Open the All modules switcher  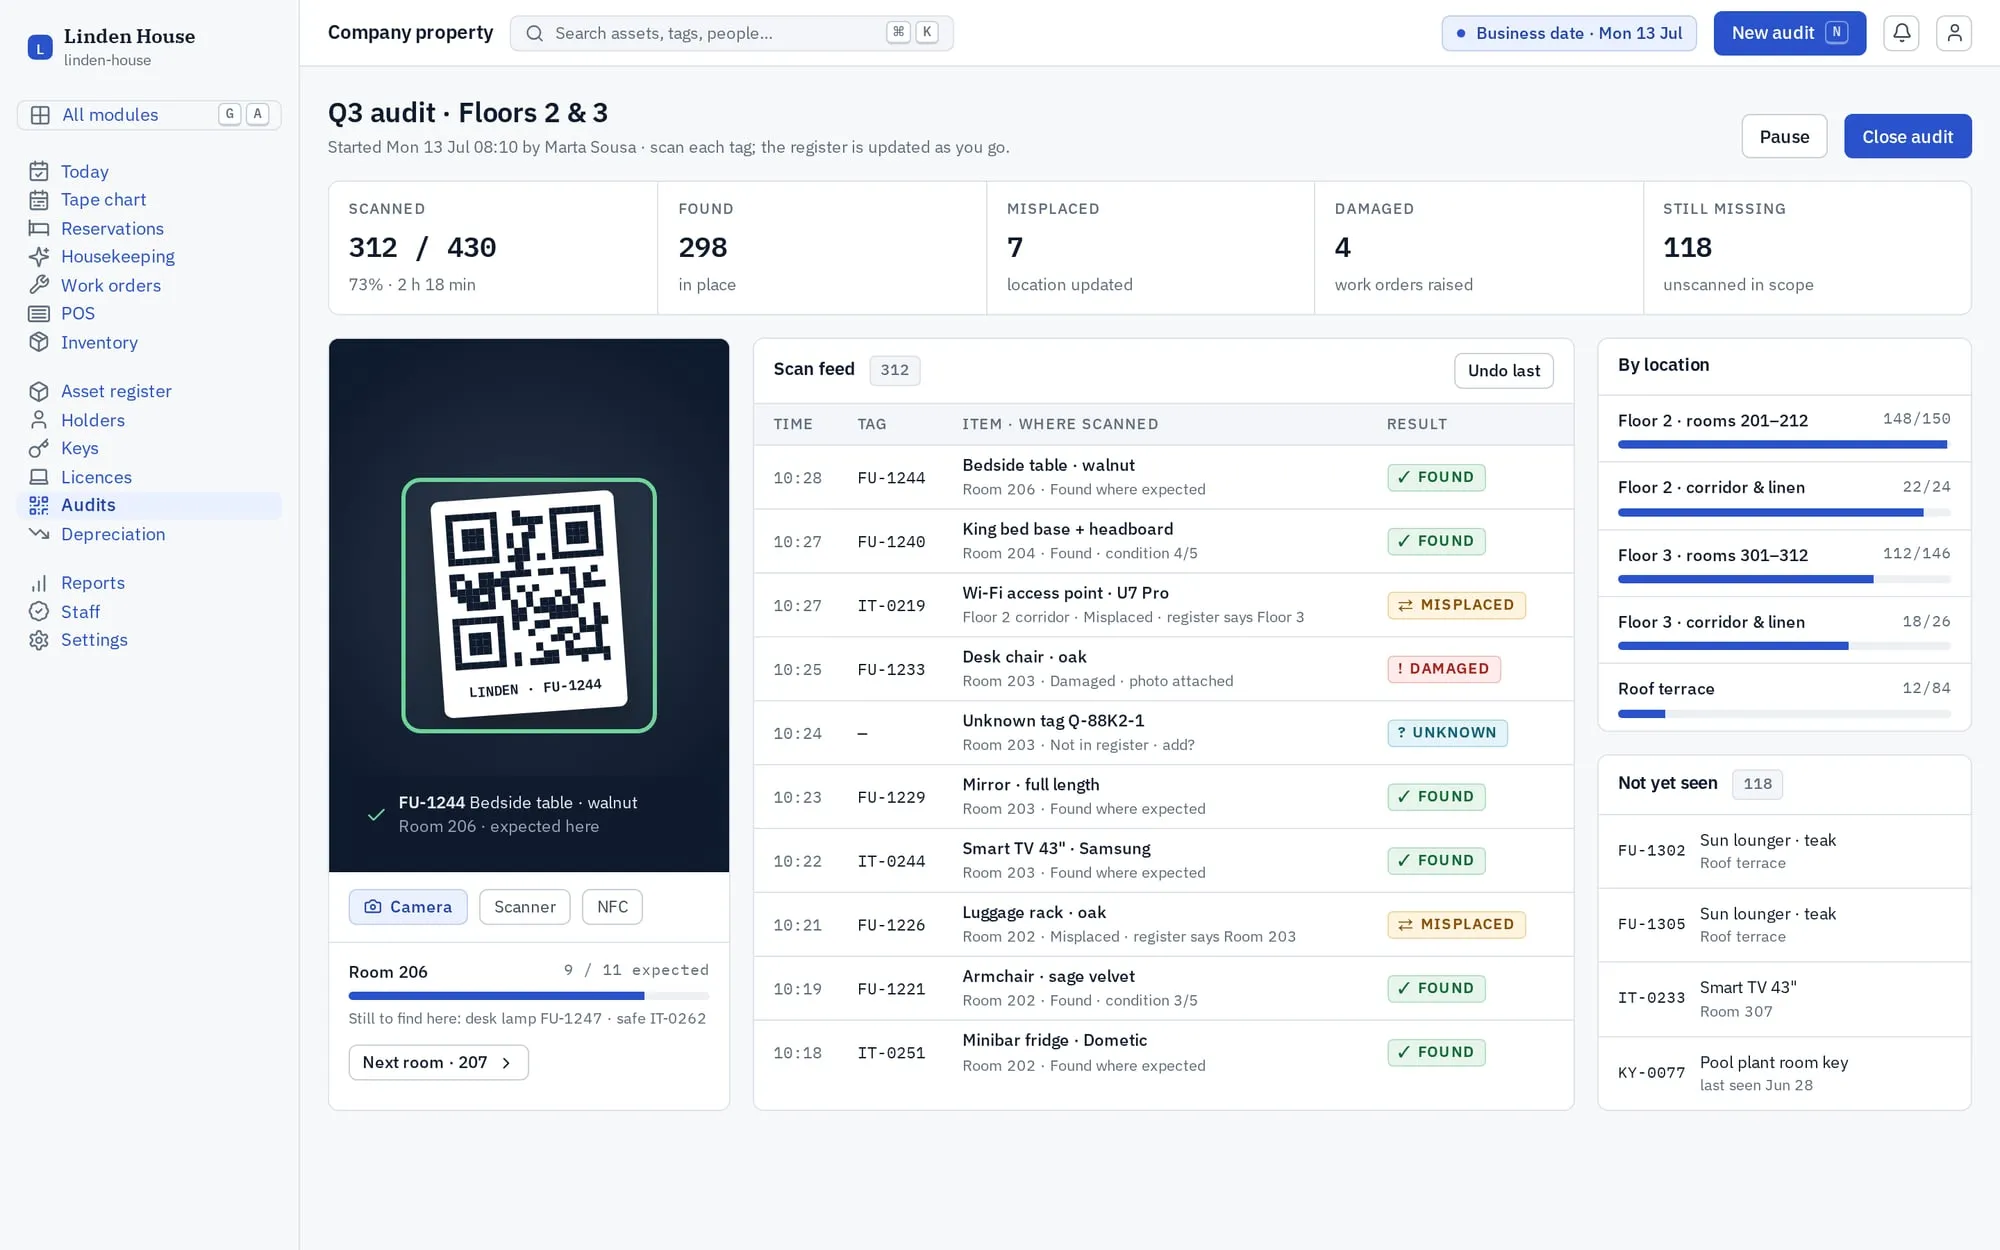tap(149, 115)
